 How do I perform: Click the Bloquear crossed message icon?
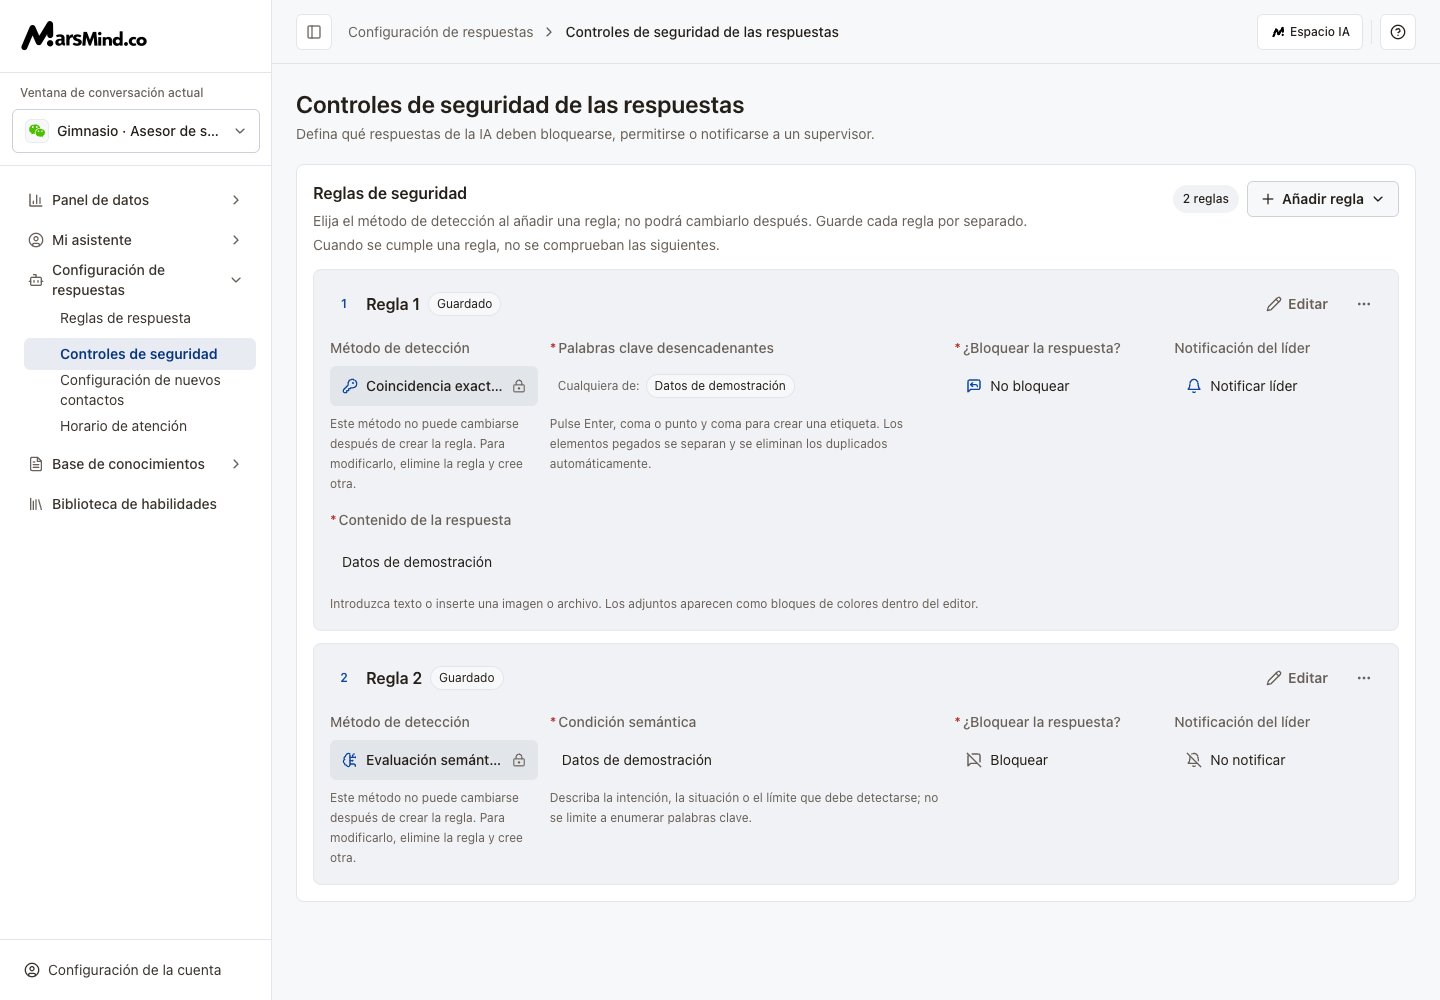974,760
